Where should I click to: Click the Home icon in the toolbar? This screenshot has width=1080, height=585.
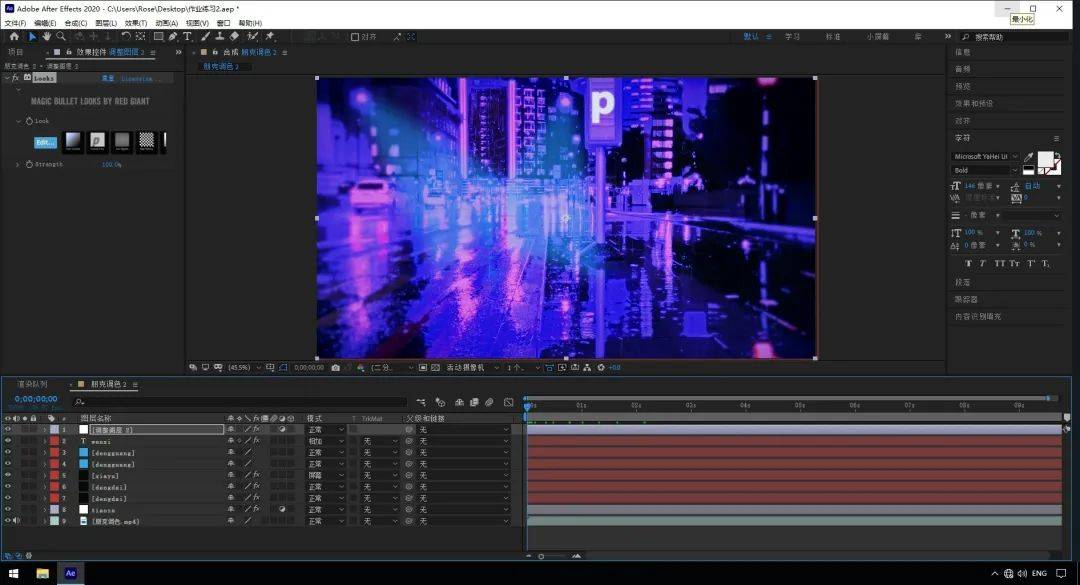point(14,37)
